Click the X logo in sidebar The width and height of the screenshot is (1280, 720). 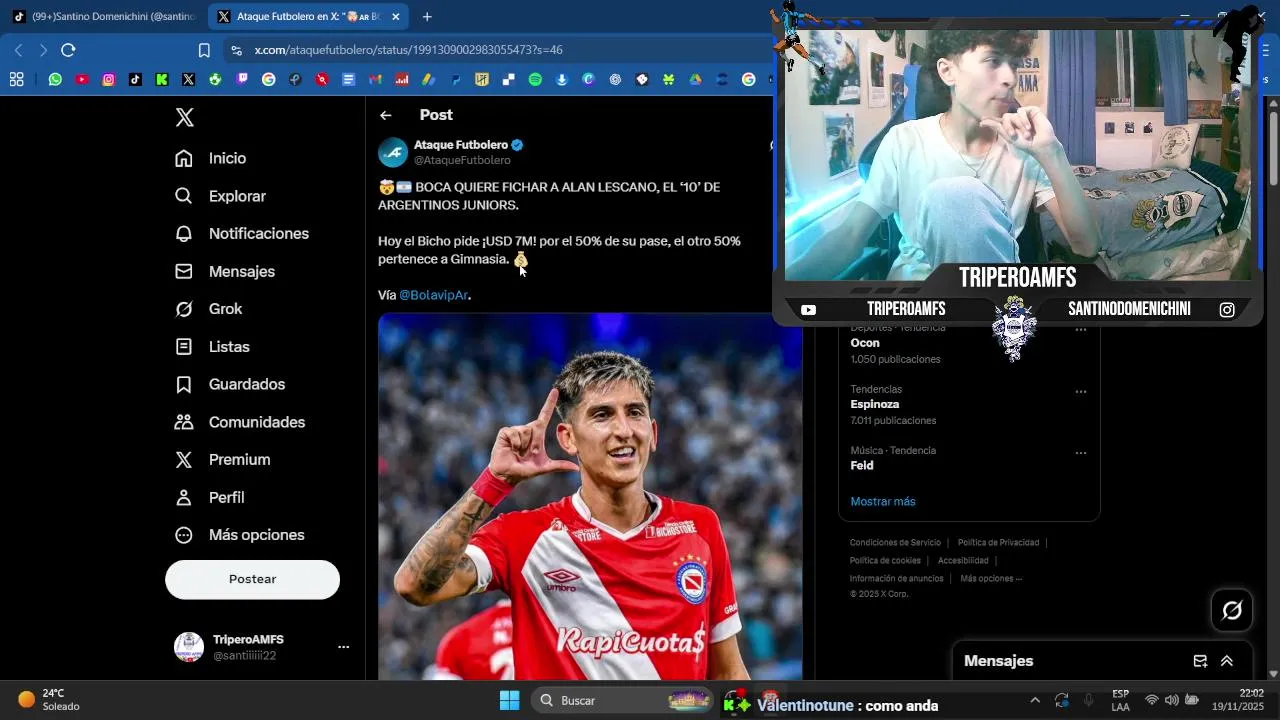pyautogui.click(x=184, y=117)
